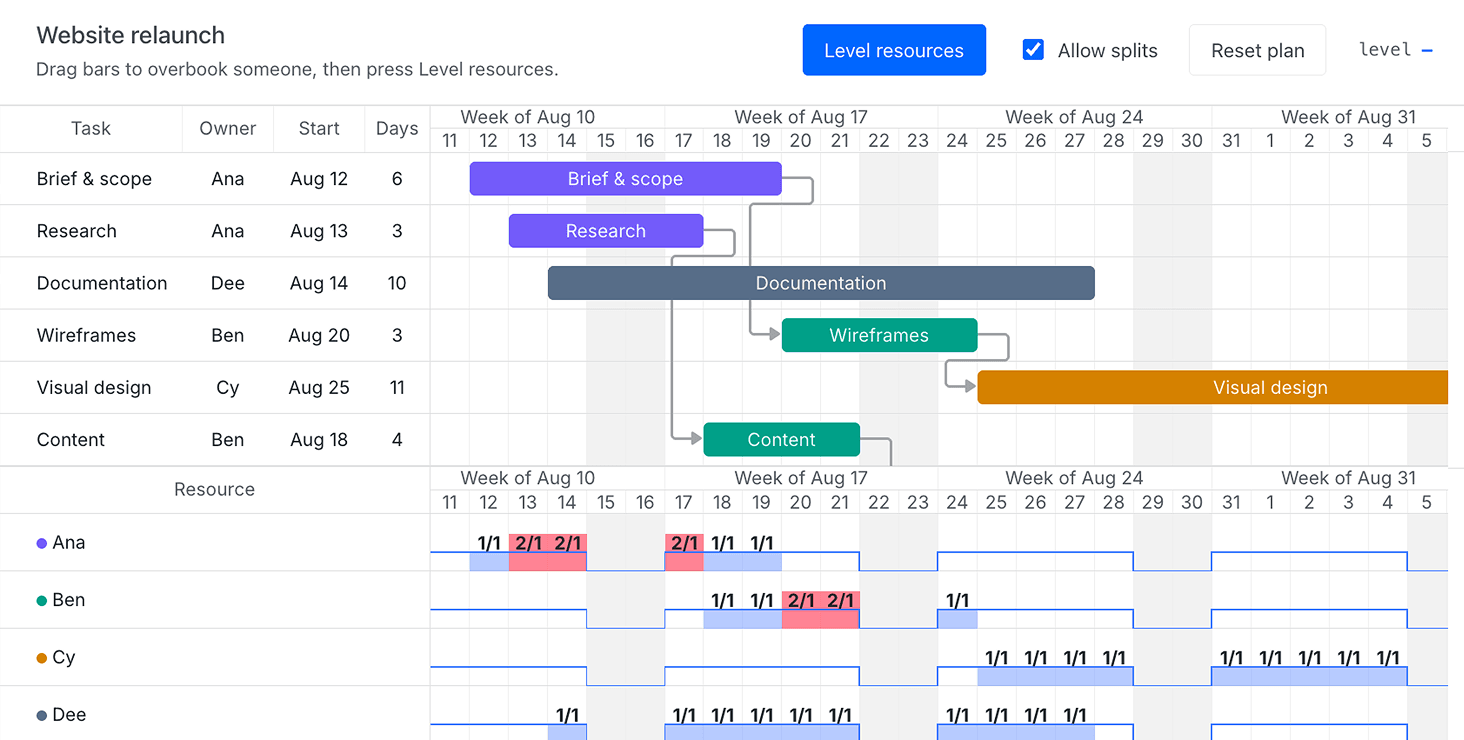Screen dimensions: 1464x740
Task: Click the Dee owner cell for Documentation
Action: (x=228, y=283)
